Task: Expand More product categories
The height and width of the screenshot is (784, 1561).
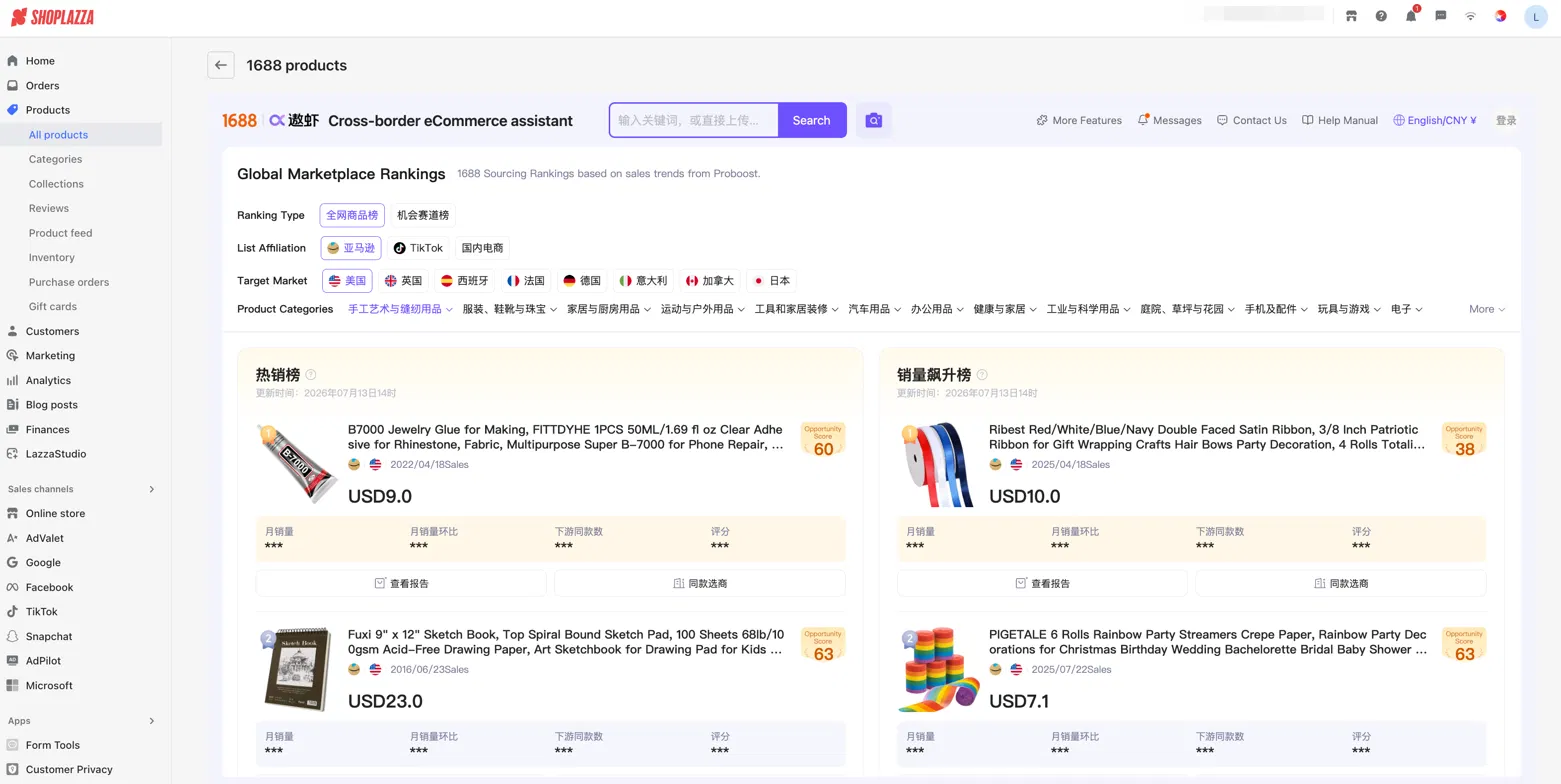Action: pyautogui.click(x=1487, y=309)
